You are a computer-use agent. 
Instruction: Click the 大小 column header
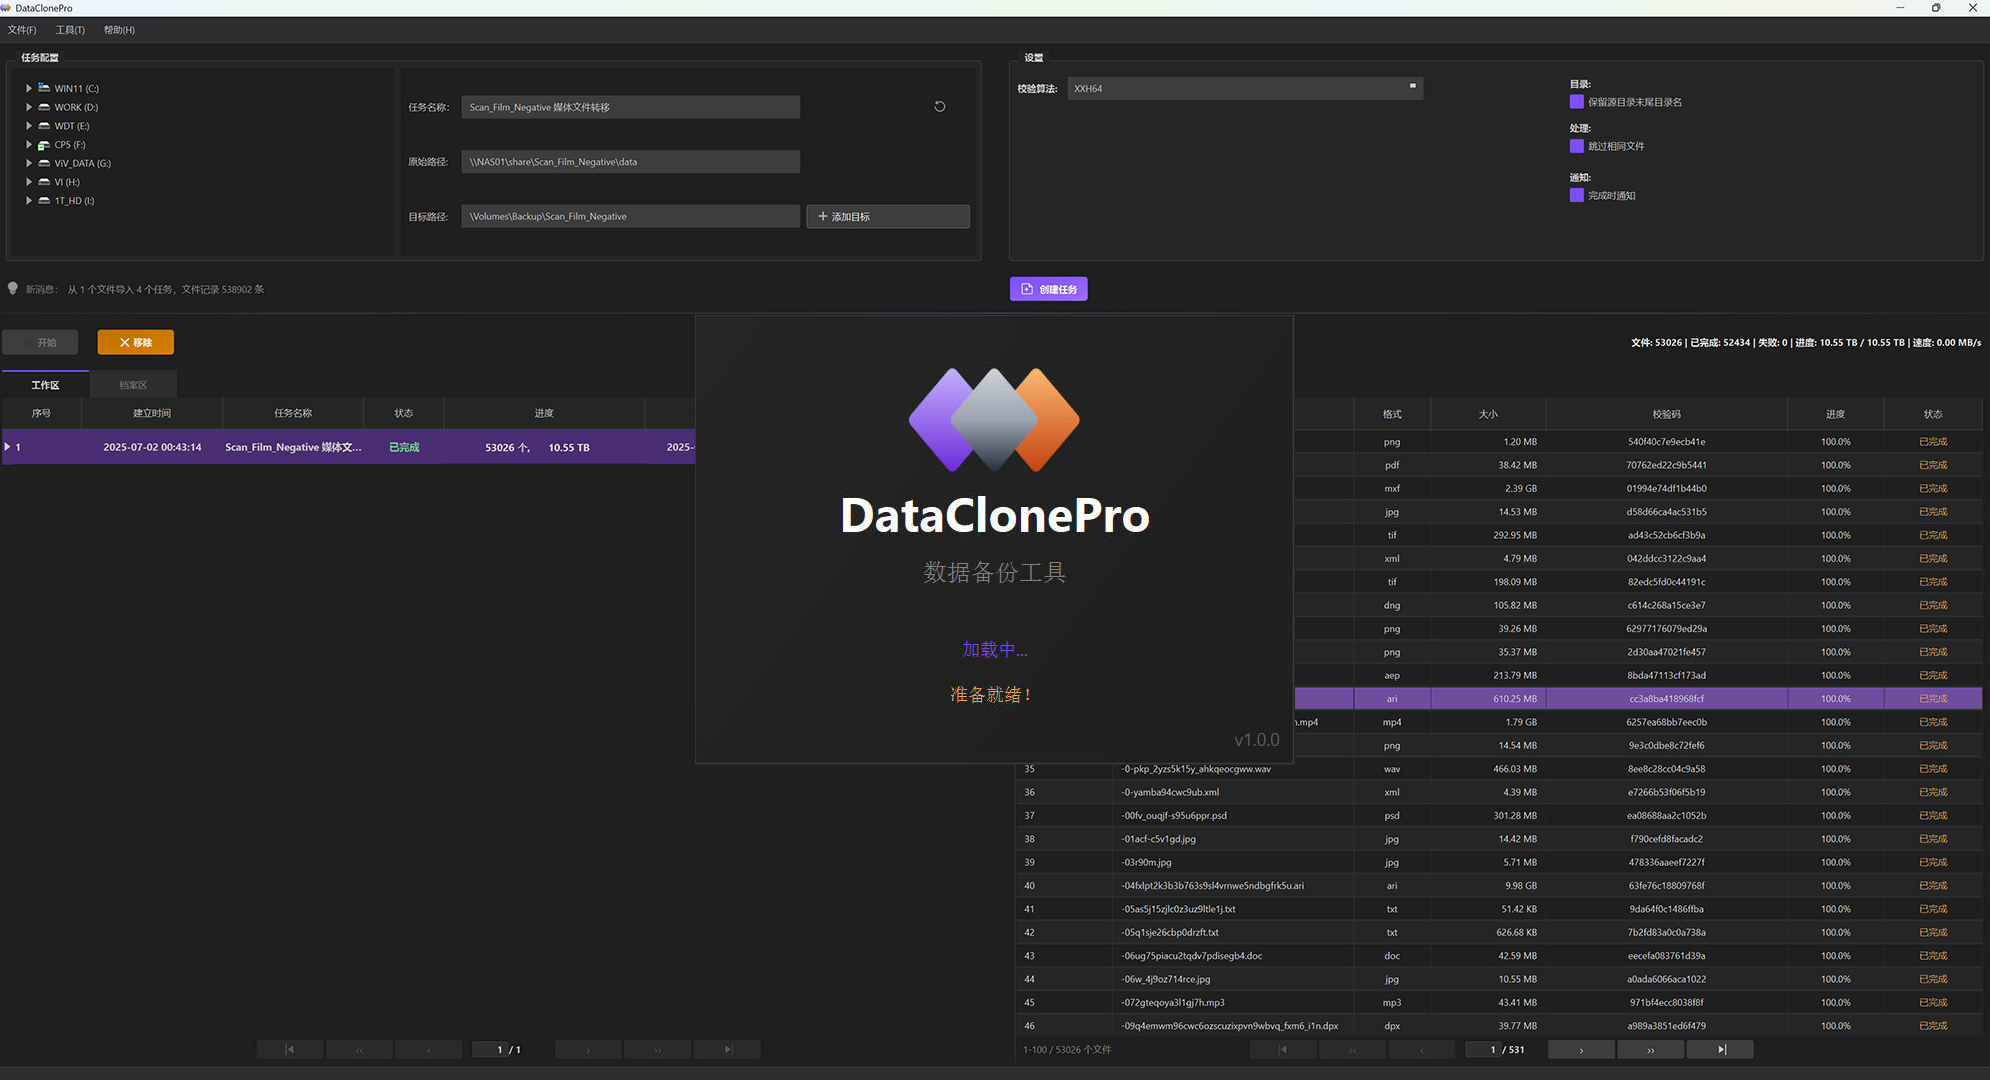pyautogui.click(x=1488, y=414)
